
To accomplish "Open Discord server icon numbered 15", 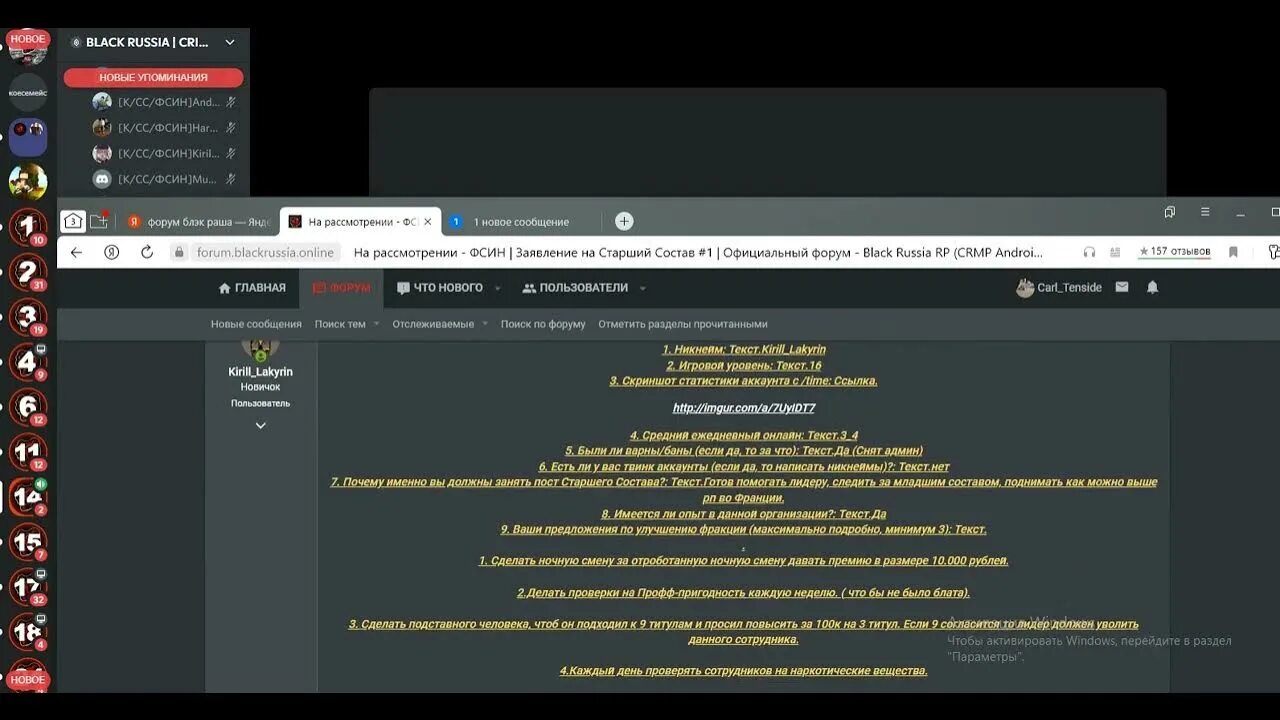I will (28, 543).
